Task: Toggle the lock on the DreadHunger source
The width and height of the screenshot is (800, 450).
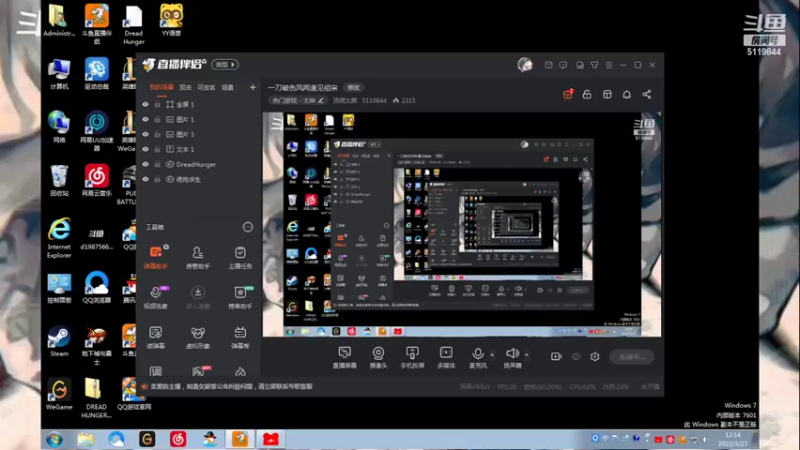Action: (158, 164)
